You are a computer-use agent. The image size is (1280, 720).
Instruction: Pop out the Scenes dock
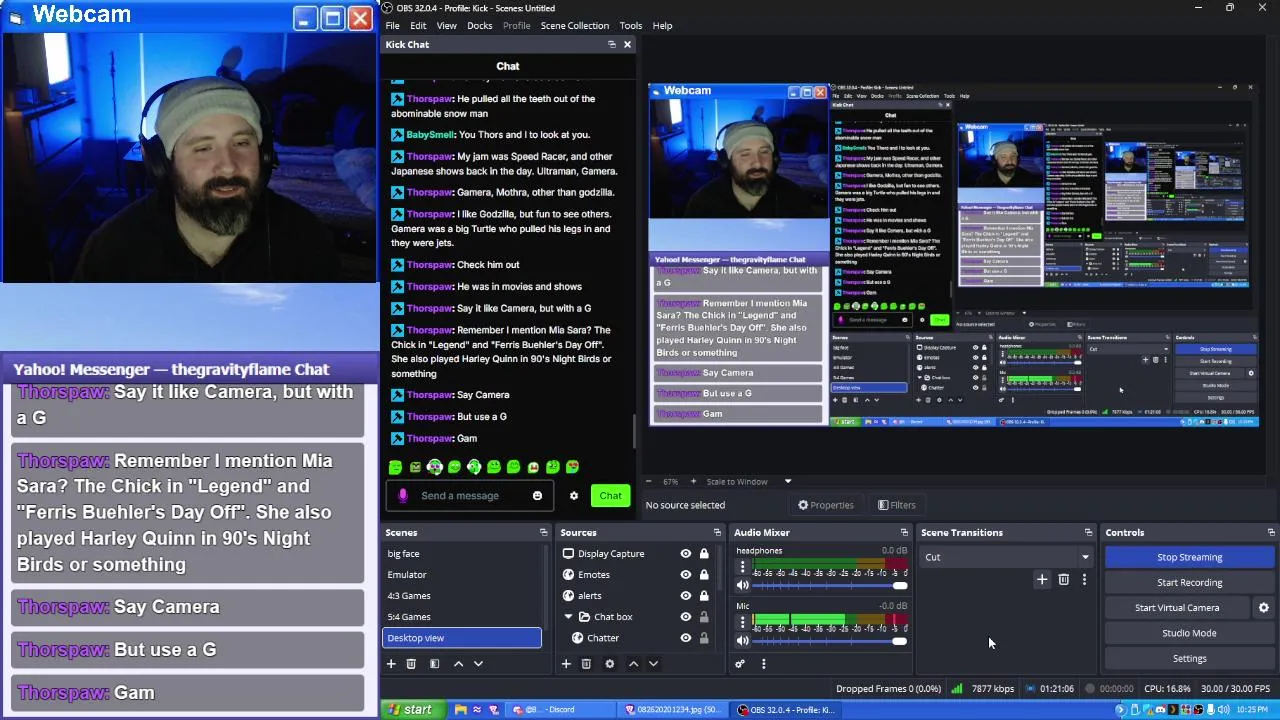[543, 533]
